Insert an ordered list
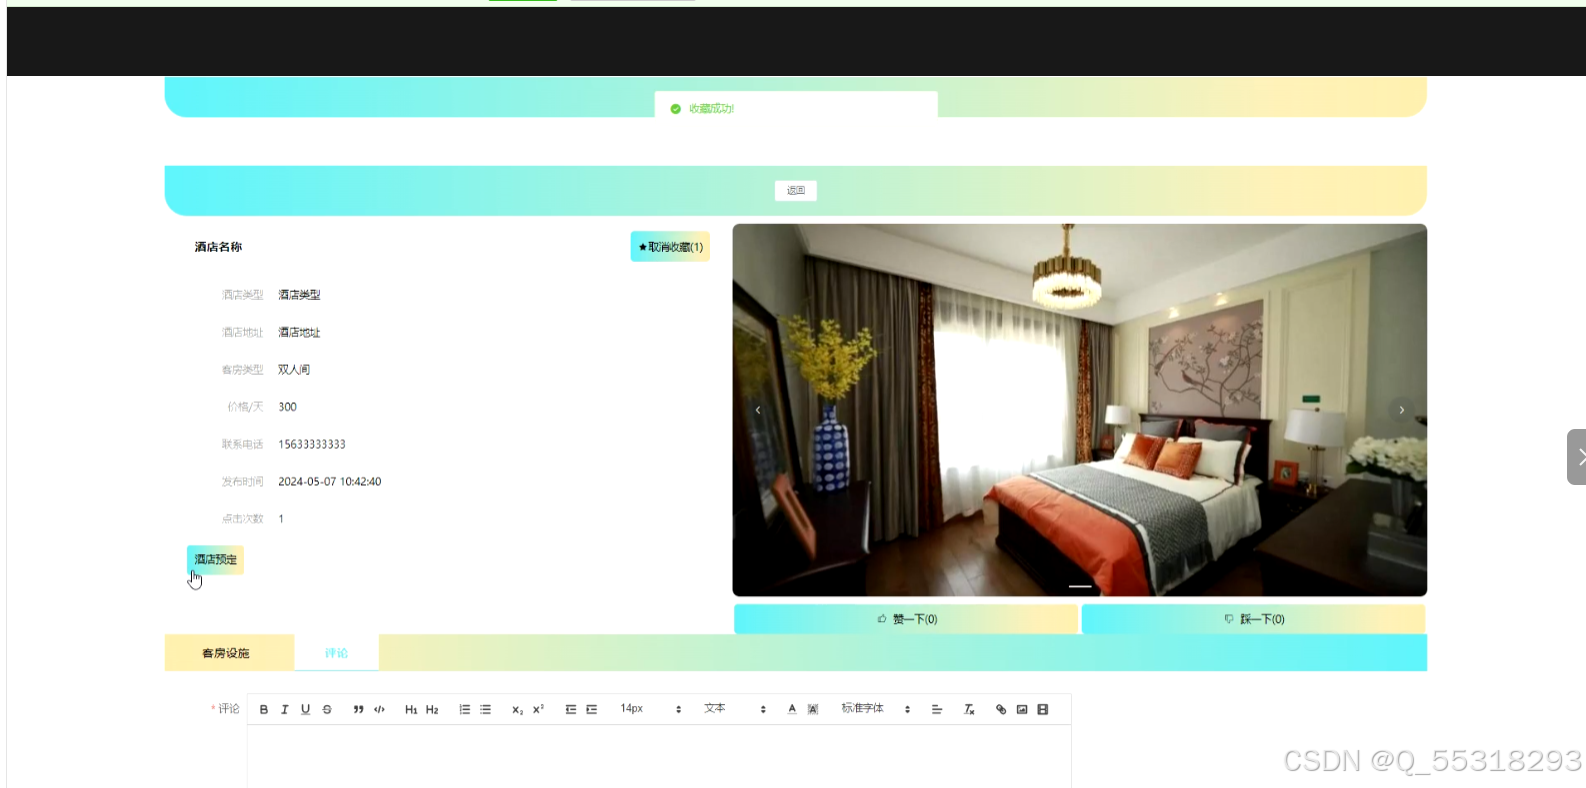The height and width of the screenshot is (788, 1586). [464, 709]
